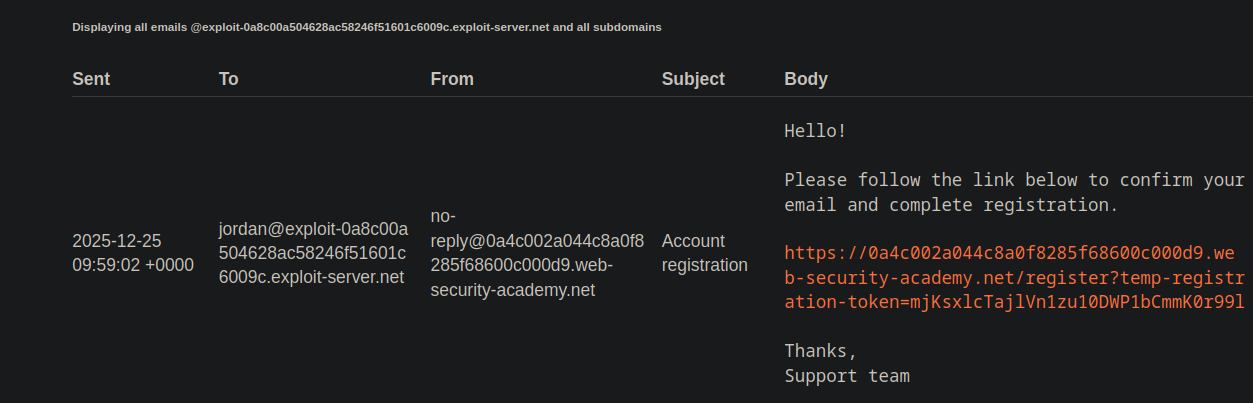Screen dimensions: 1253x403
Task: Click 'security-academy.net' in the sender address
Action: 512,290
